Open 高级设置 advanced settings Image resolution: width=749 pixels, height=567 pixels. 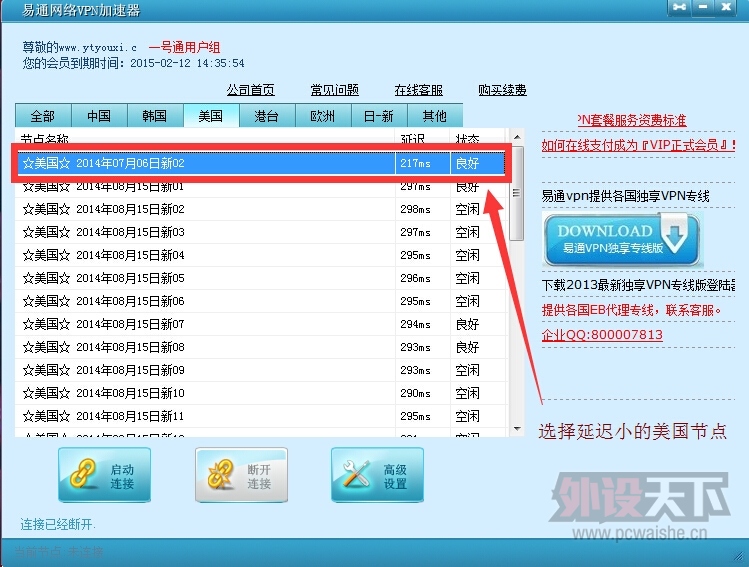click(377, 475)
